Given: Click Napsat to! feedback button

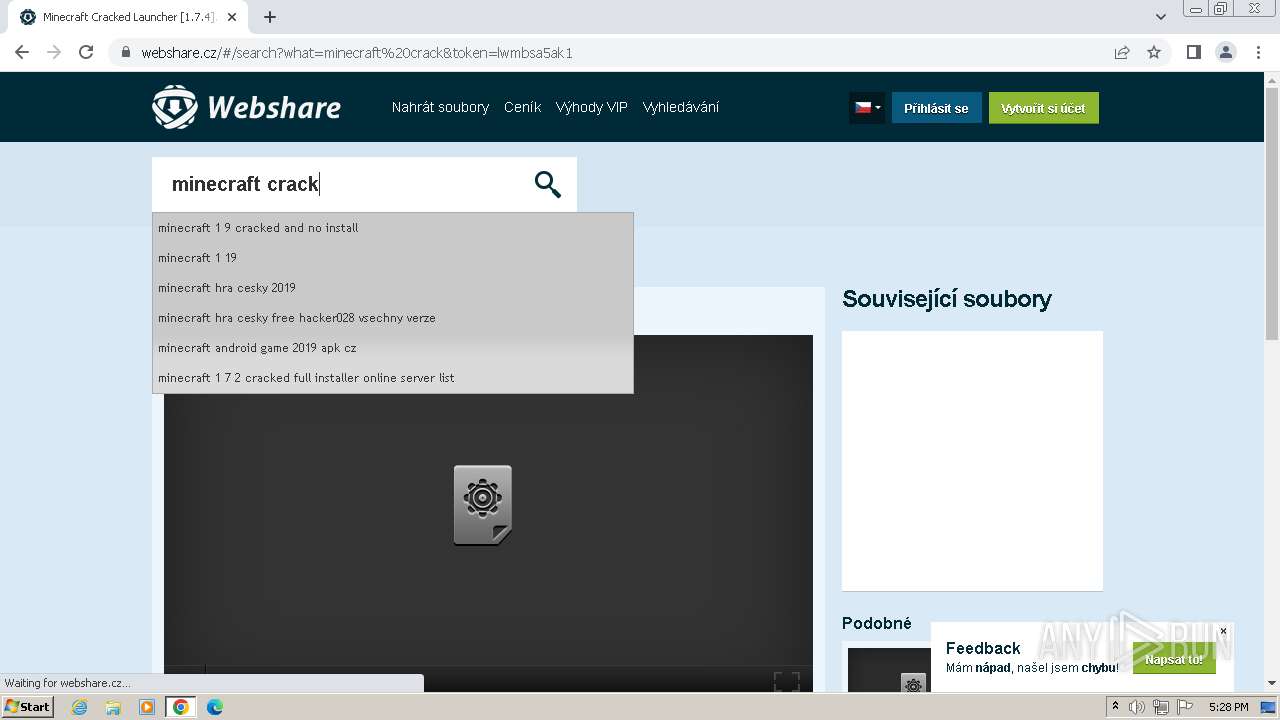Looking at the screenshot, I should tap(1174, 659).
